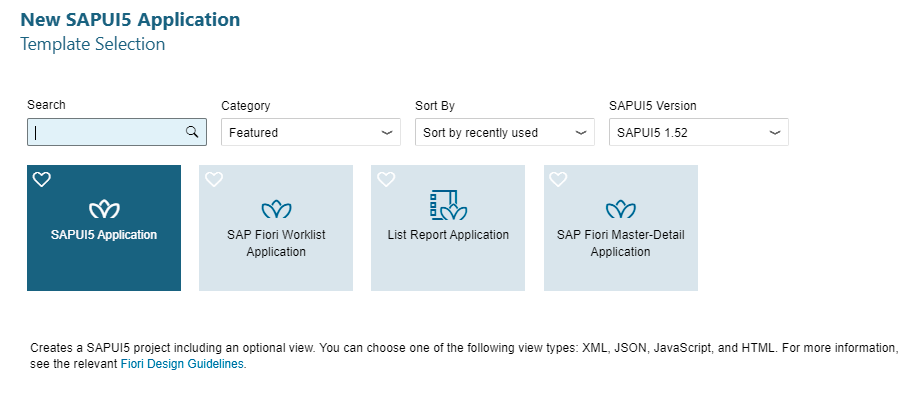
Task: Select the List Report Application label
Action: click(448, 234)
